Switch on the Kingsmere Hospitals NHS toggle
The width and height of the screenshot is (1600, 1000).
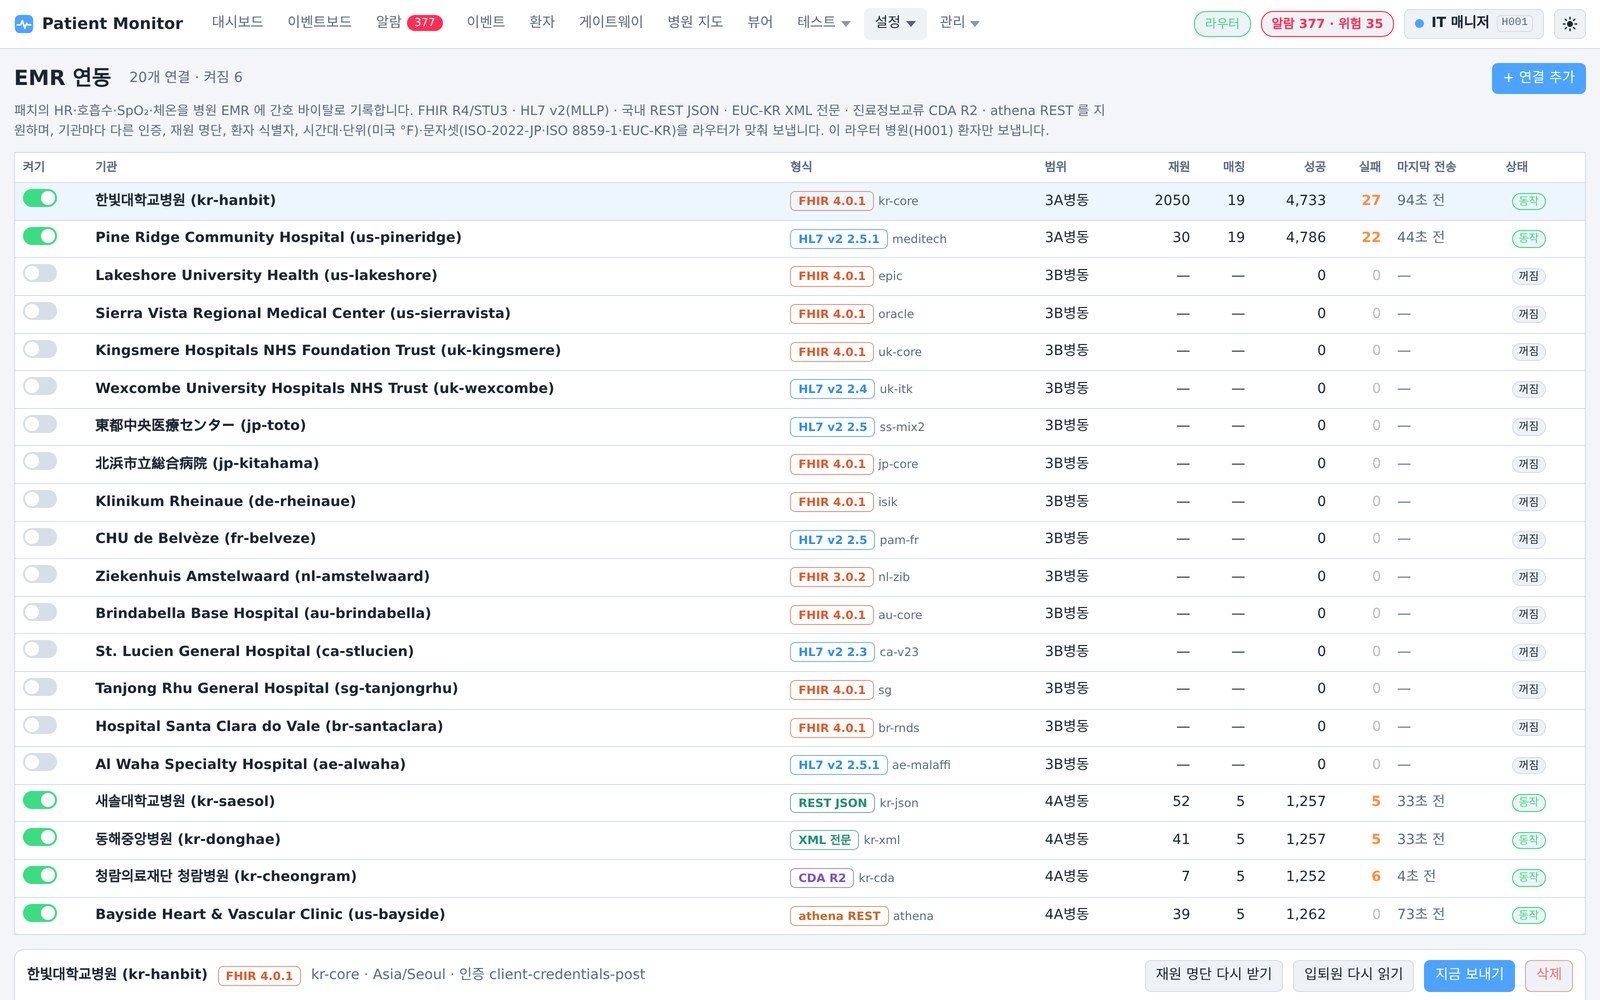(x=40, y=349)
